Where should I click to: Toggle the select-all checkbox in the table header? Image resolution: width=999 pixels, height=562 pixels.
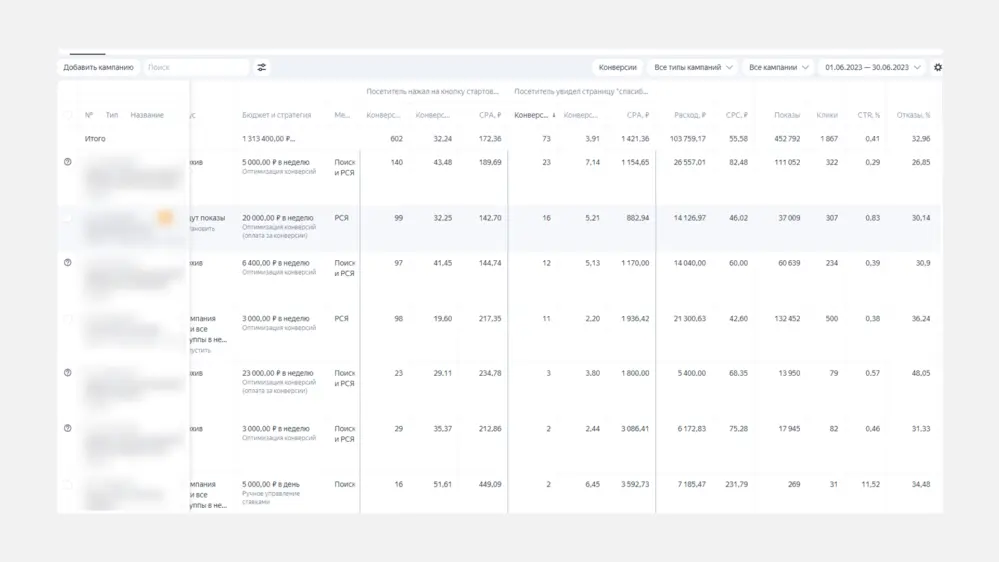[x=68, y=115]
